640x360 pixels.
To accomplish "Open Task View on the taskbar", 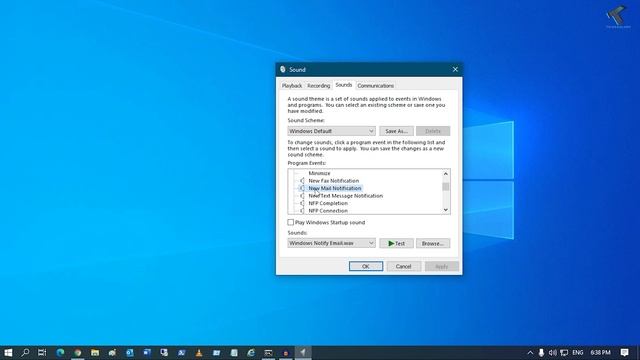I will point(42,353).
